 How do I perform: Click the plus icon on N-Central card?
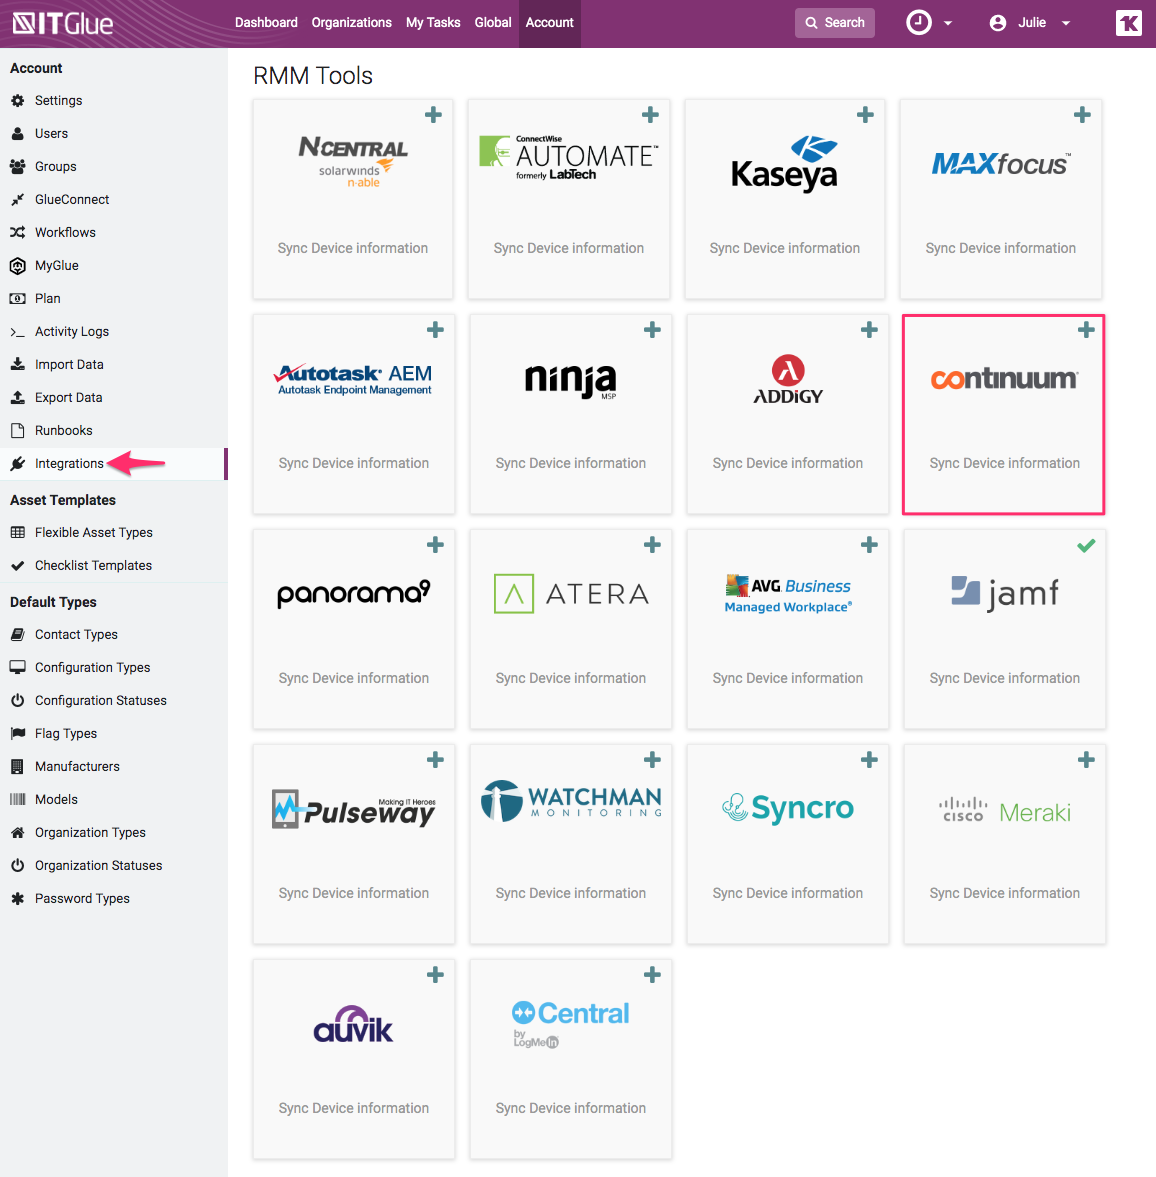[433, 115]
